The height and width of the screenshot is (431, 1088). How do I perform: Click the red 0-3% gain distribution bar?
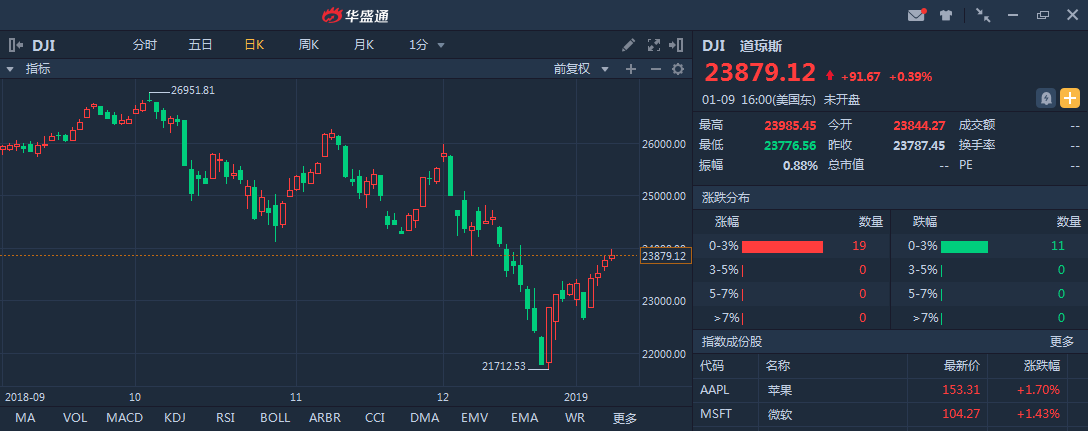782,246
